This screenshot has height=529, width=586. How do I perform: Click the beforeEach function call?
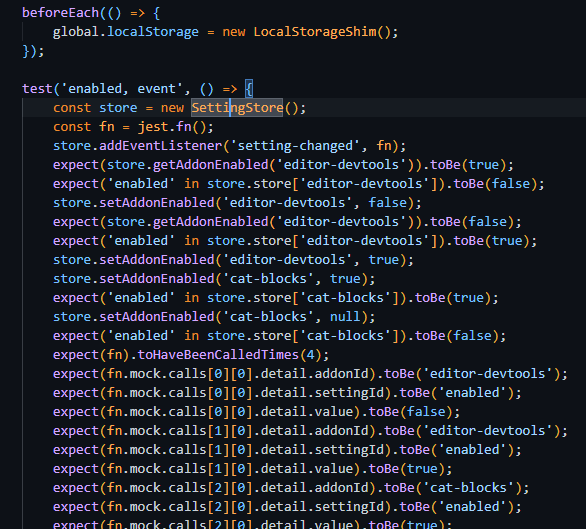(x=60, y=13)
